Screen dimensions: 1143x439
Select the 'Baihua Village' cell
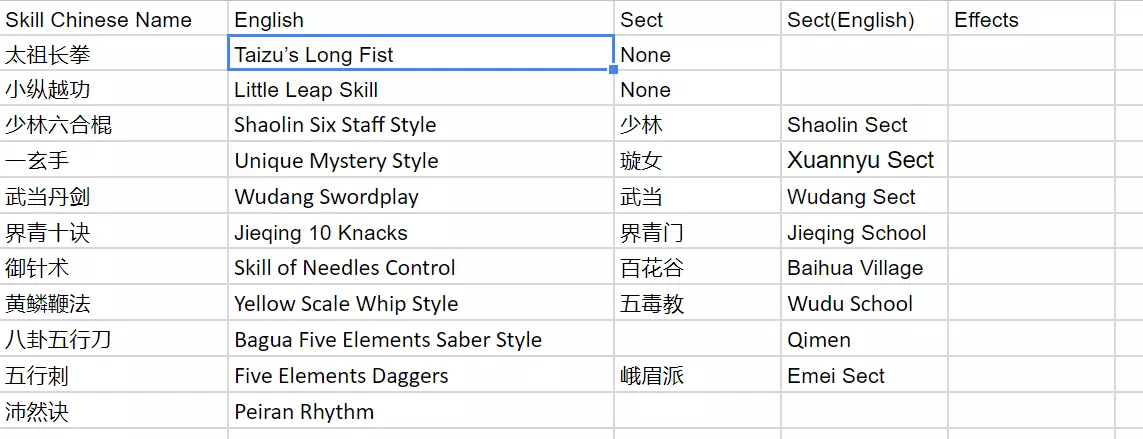click(855, 268)
